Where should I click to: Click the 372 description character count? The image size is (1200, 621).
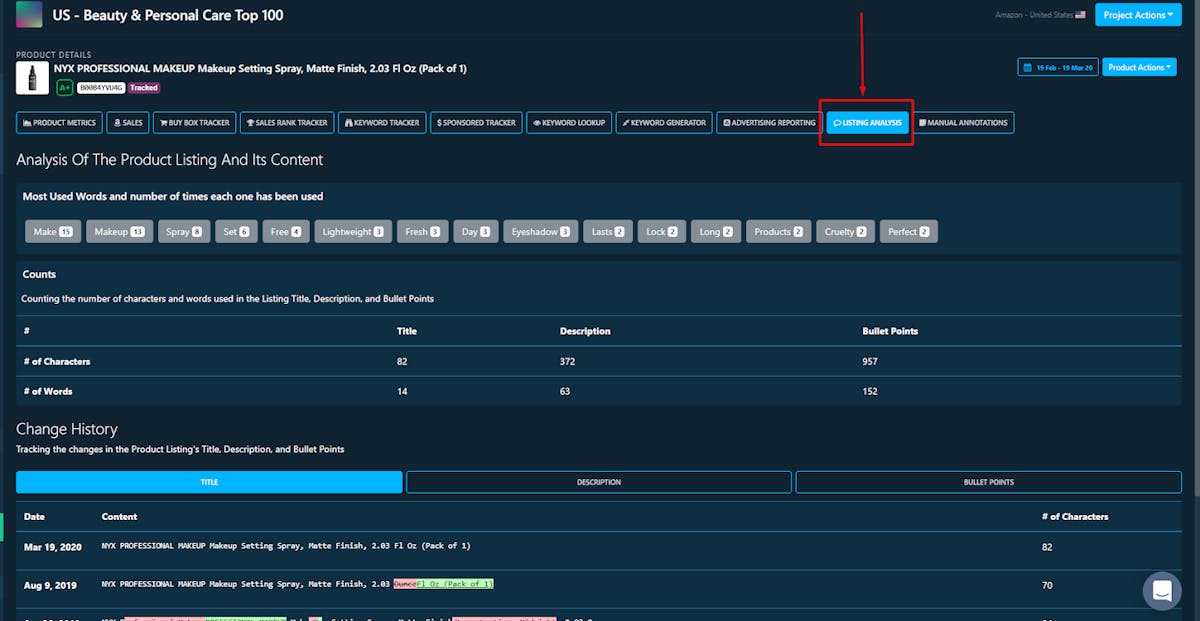tap(567, 361)
